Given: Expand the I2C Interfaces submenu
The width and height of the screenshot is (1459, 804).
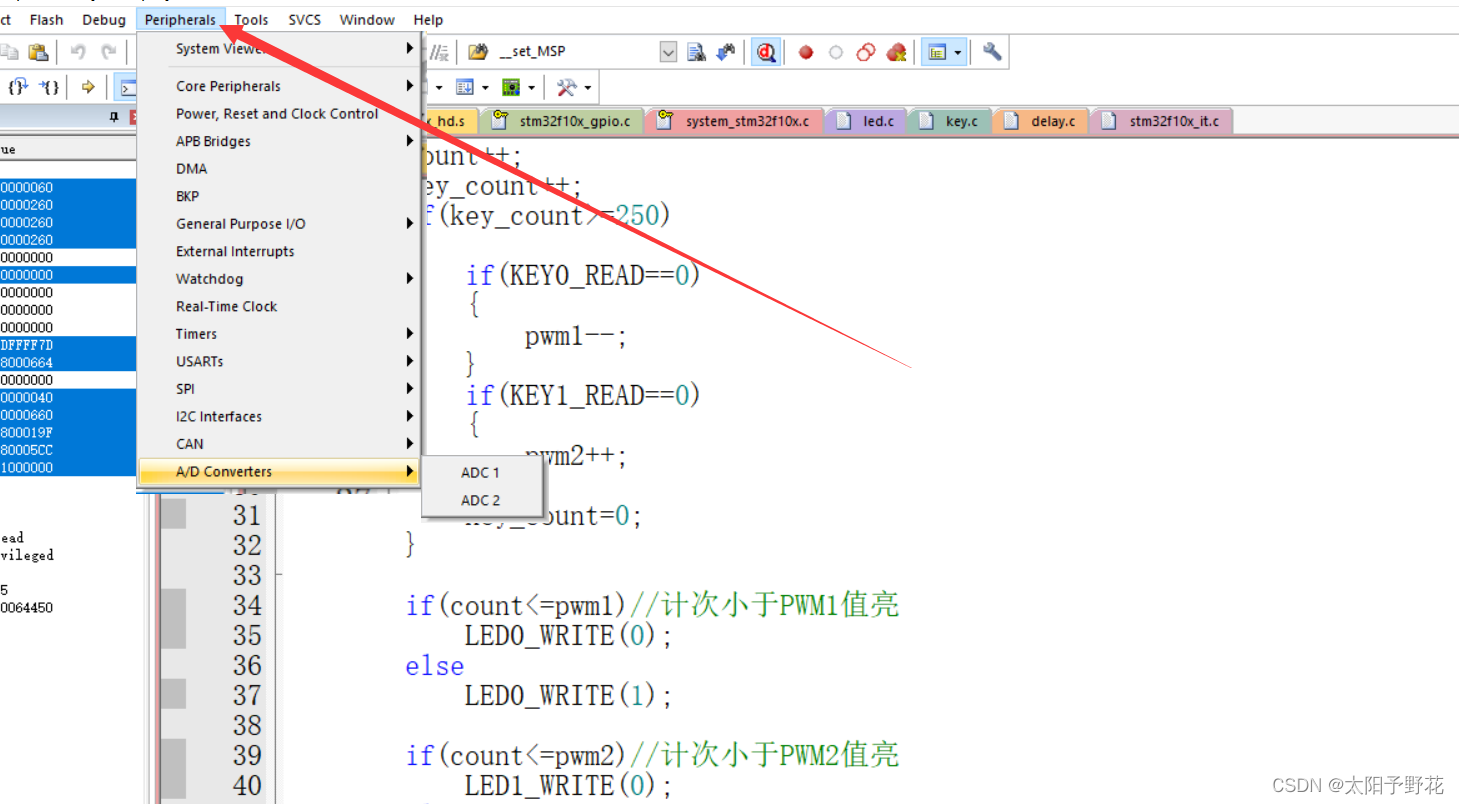Looking at the screenshot, I should [x=279, y=416].
